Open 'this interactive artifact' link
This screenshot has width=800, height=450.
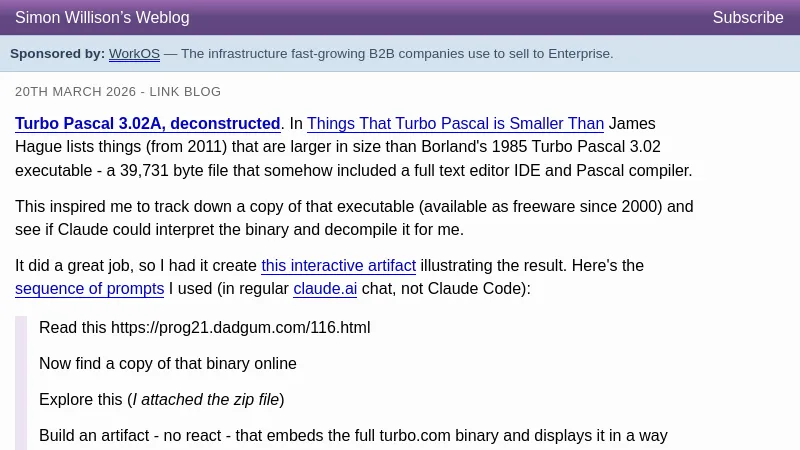pyautogui.click(x=338, y=266)
